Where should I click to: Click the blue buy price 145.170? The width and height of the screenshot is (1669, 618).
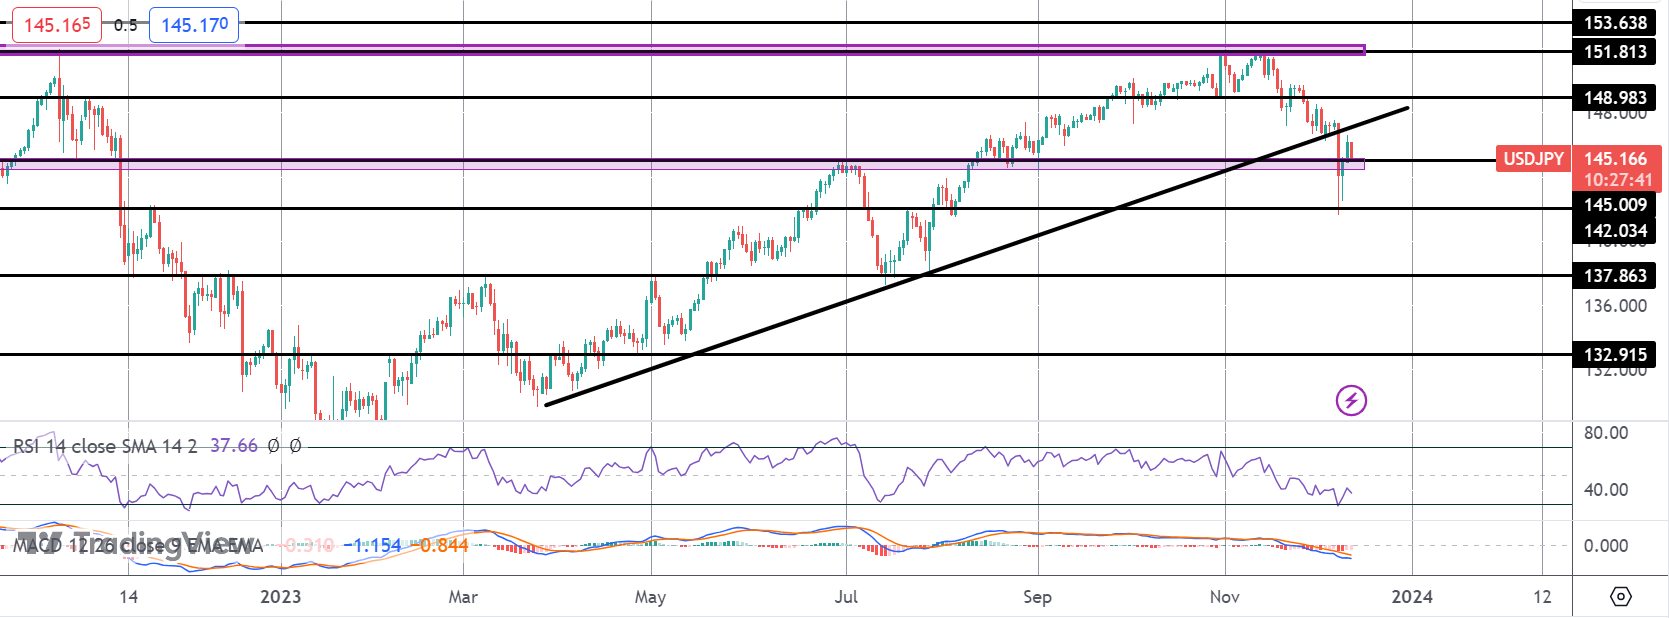(194, 25)
